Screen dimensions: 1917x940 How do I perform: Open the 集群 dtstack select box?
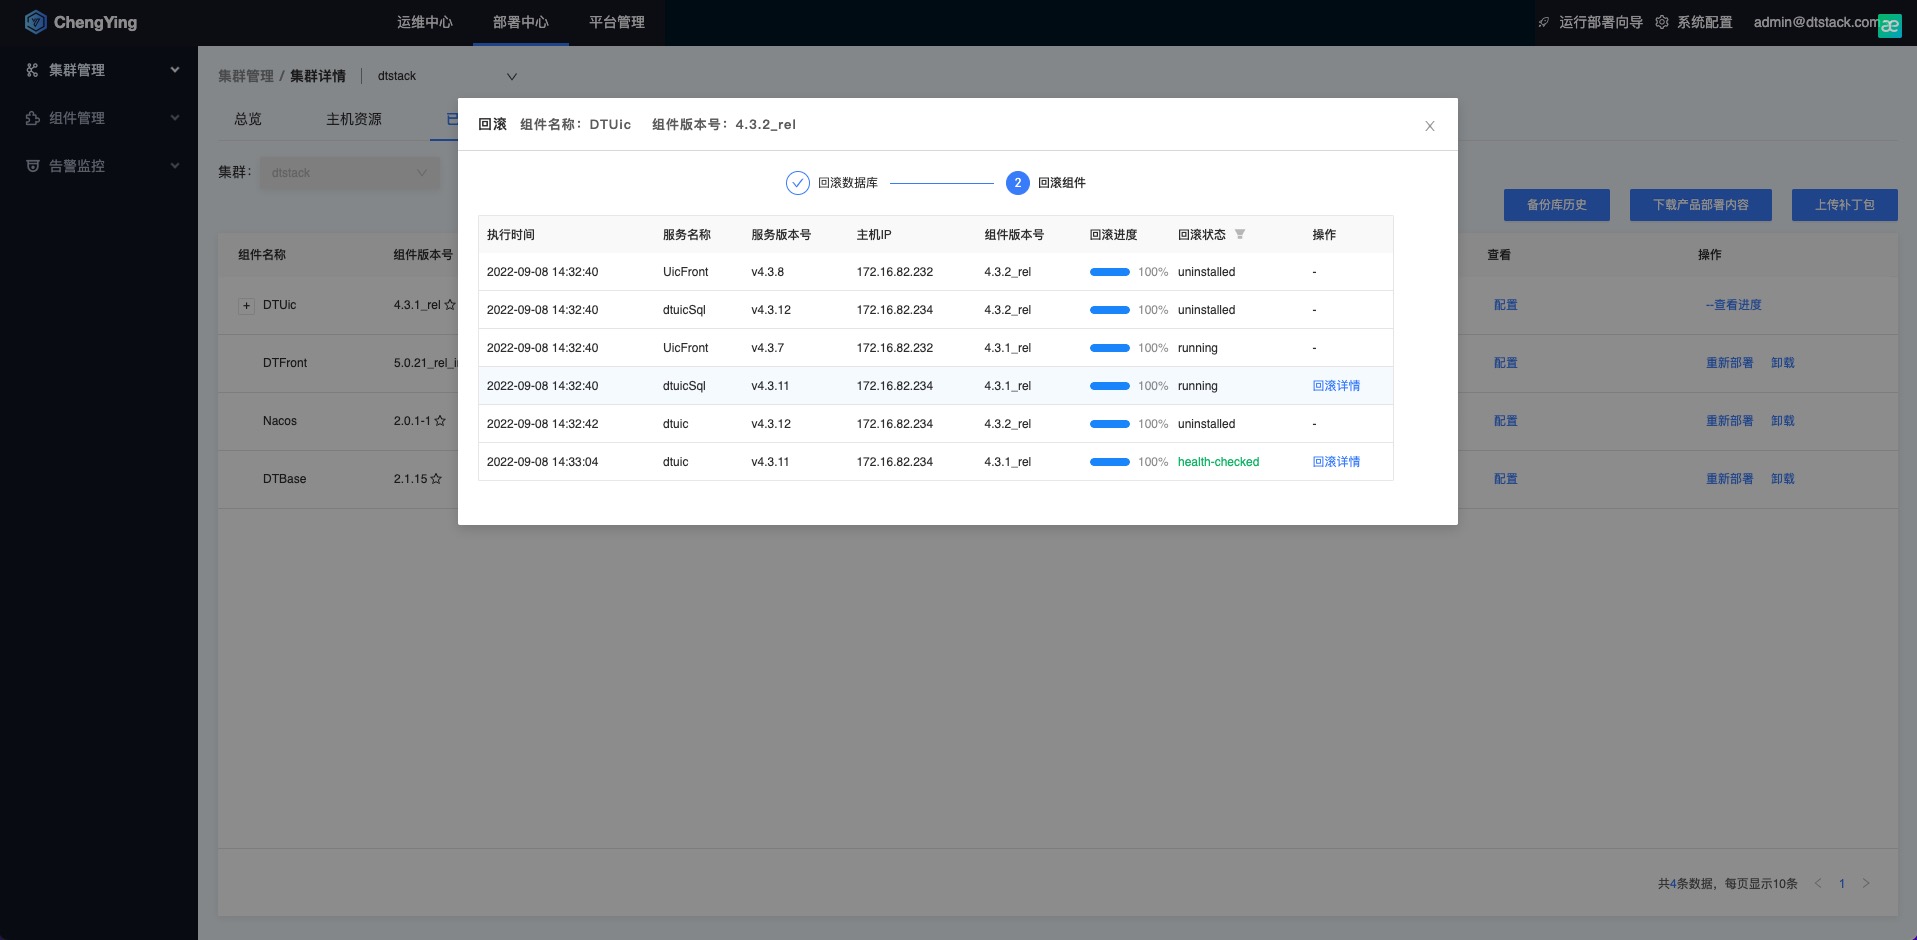pos(350,173)
